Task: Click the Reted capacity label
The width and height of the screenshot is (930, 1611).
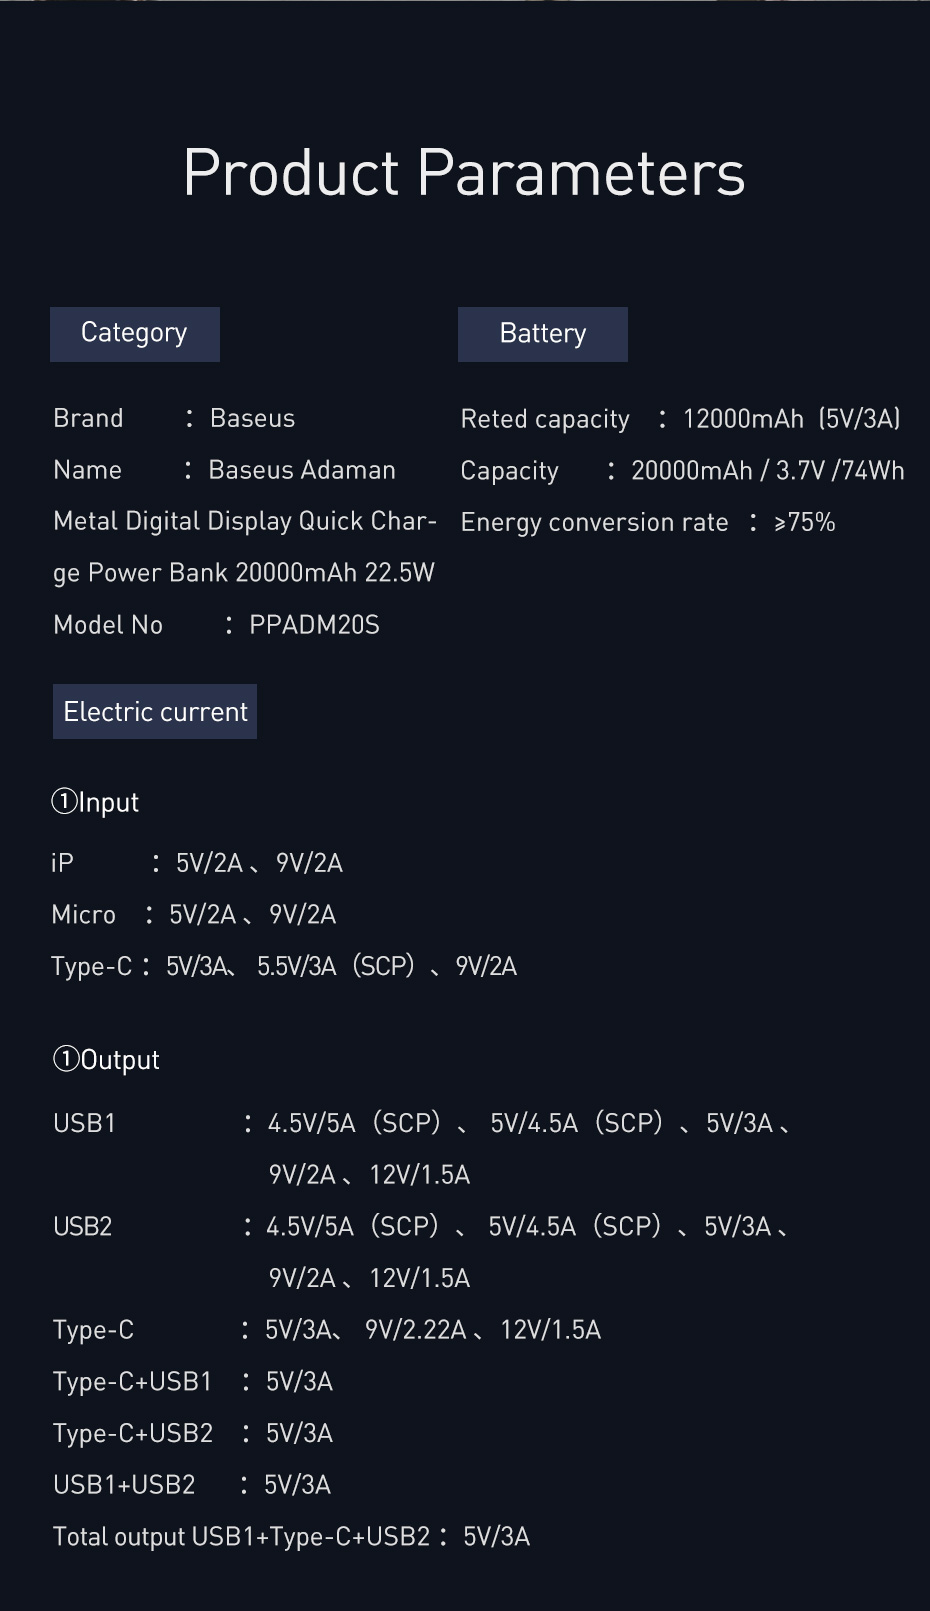Action: [545, 419]
